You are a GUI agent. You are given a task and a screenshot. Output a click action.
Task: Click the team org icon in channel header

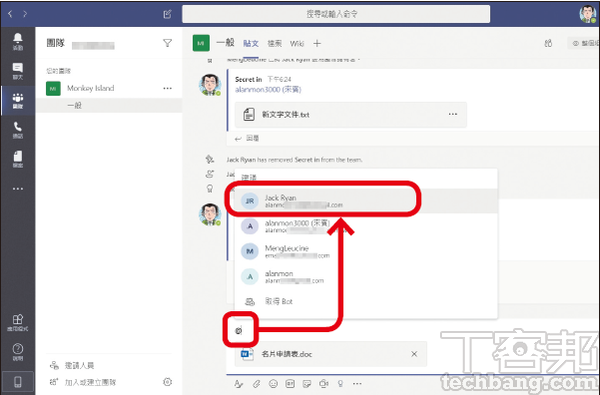click(x=548, y=43)
